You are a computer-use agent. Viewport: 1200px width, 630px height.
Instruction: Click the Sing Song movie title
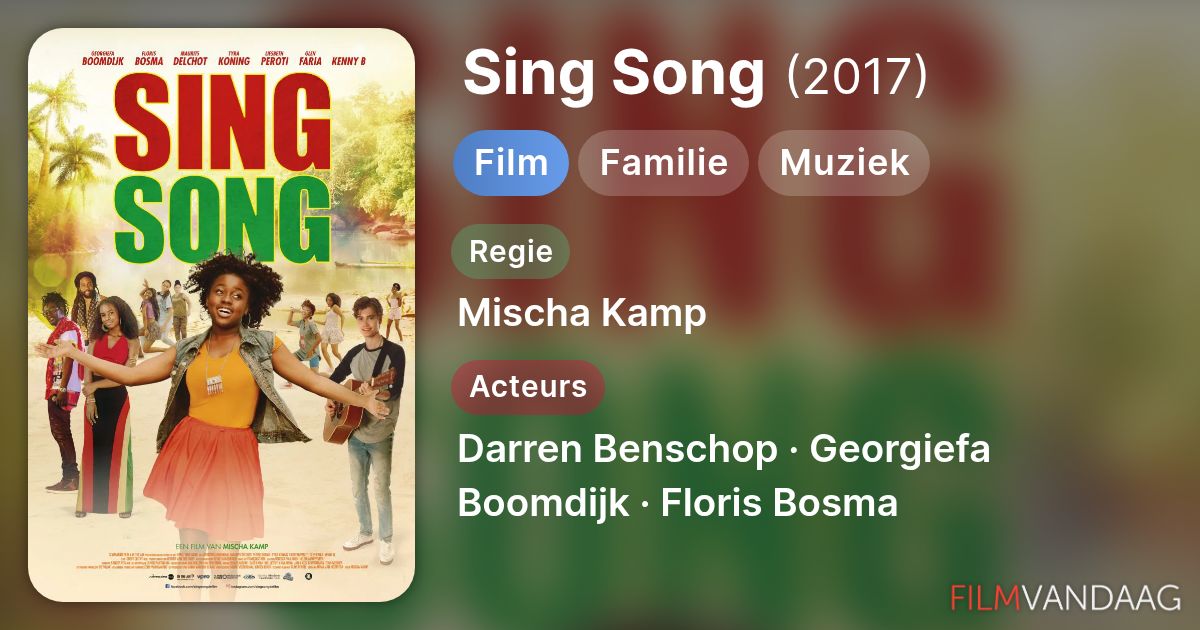[613, 73]
